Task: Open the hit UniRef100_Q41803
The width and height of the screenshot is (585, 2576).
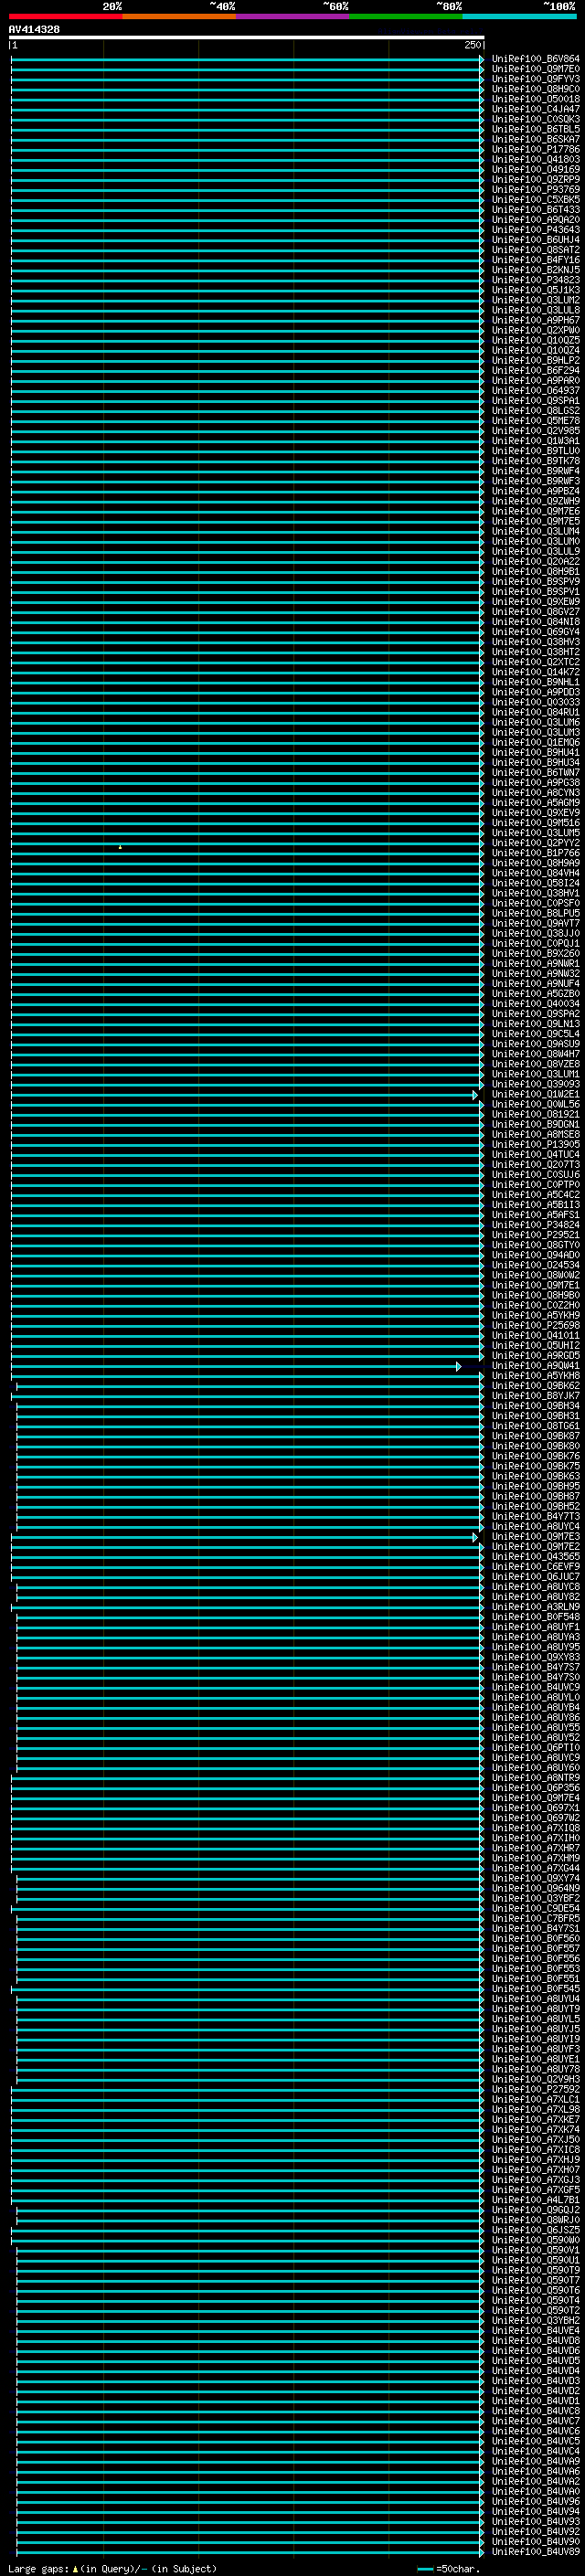Action: [535, 159]
